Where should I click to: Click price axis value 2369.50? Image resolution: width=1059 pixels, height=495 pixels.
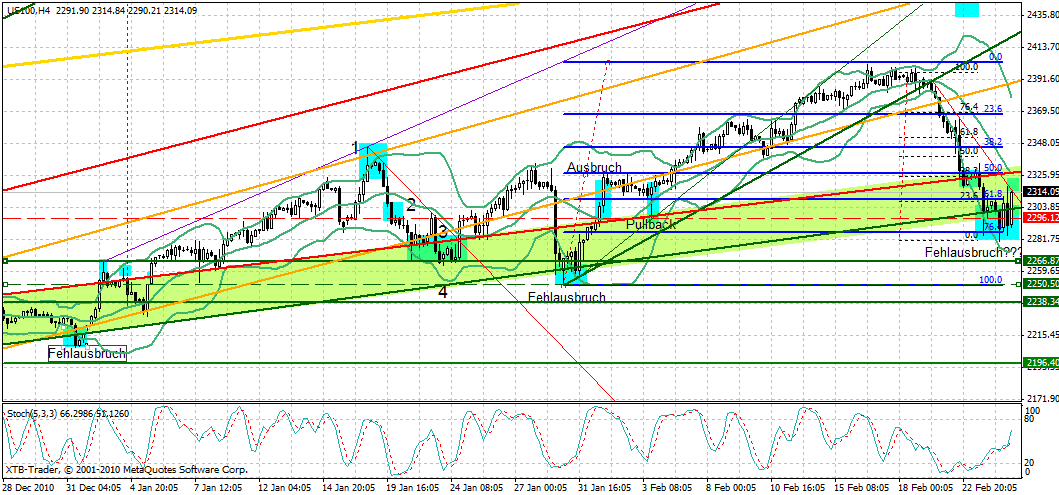1041,110
